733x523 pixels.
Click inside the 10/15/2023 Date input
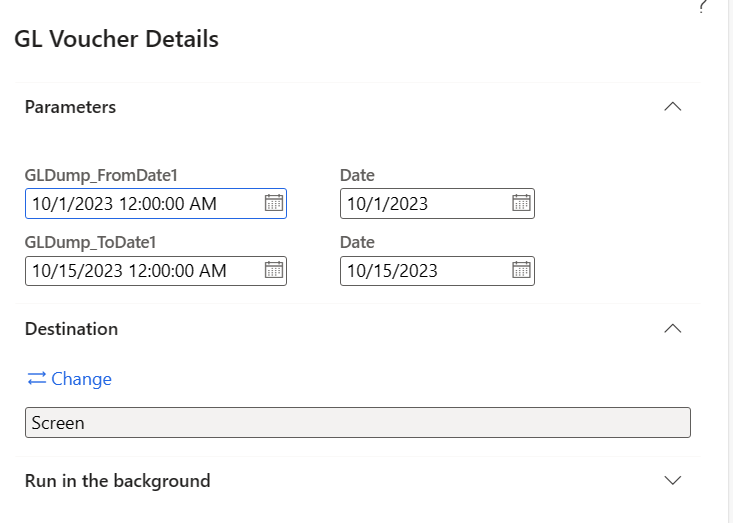pos(420,270)
